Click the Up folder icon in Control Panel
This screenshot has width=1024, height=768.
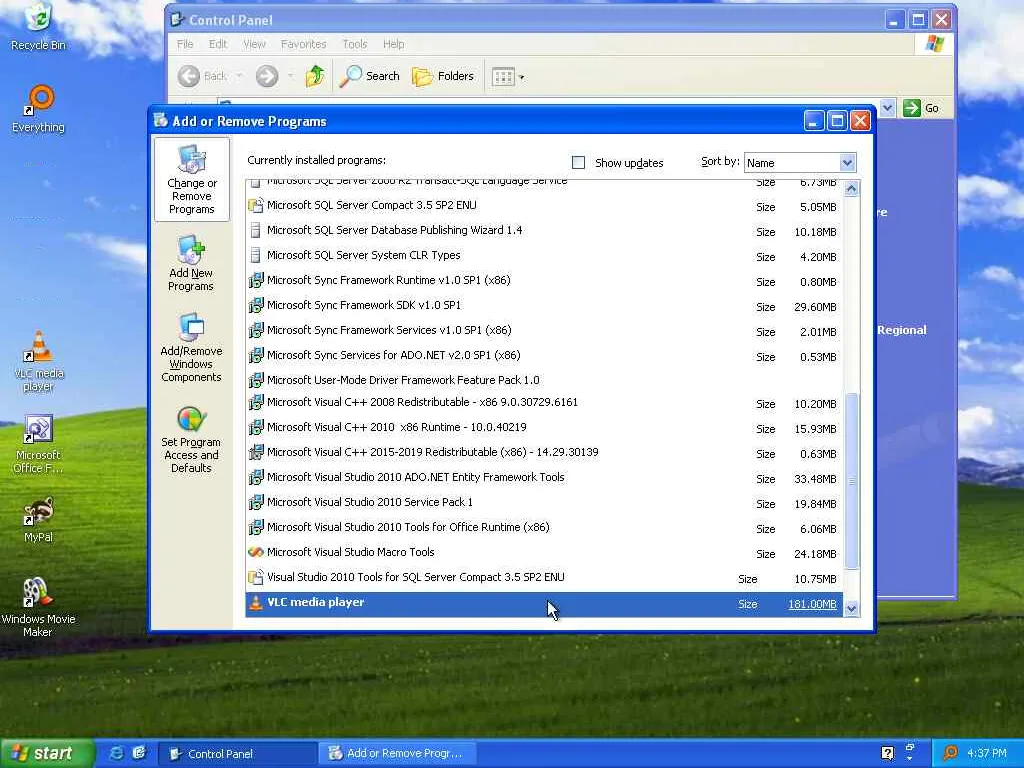click(x=315, y=76)
